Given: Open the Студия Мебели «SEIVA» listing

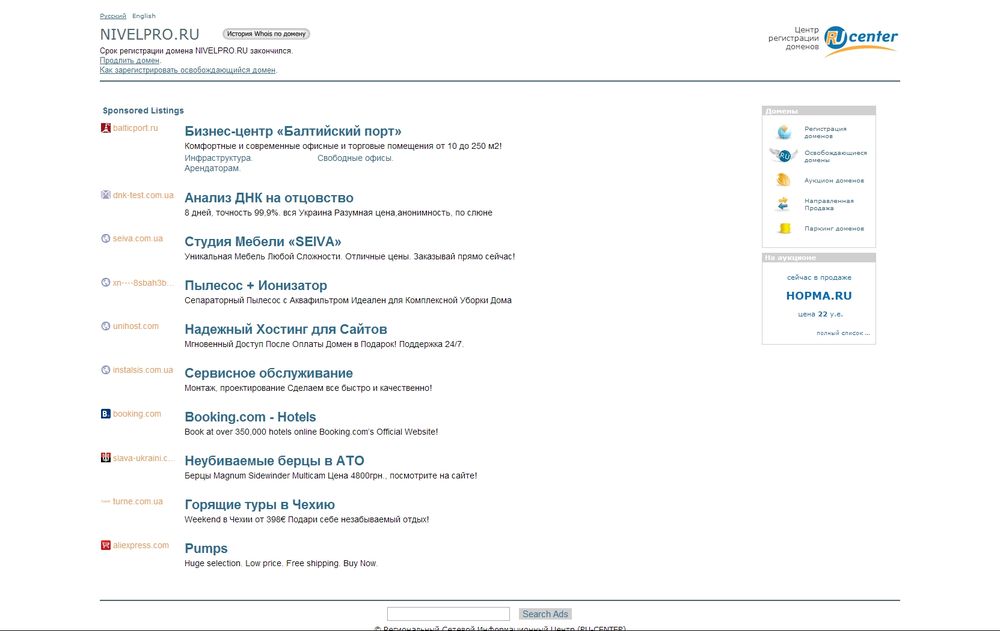Looking at the screenshot, I should (263, 242).
